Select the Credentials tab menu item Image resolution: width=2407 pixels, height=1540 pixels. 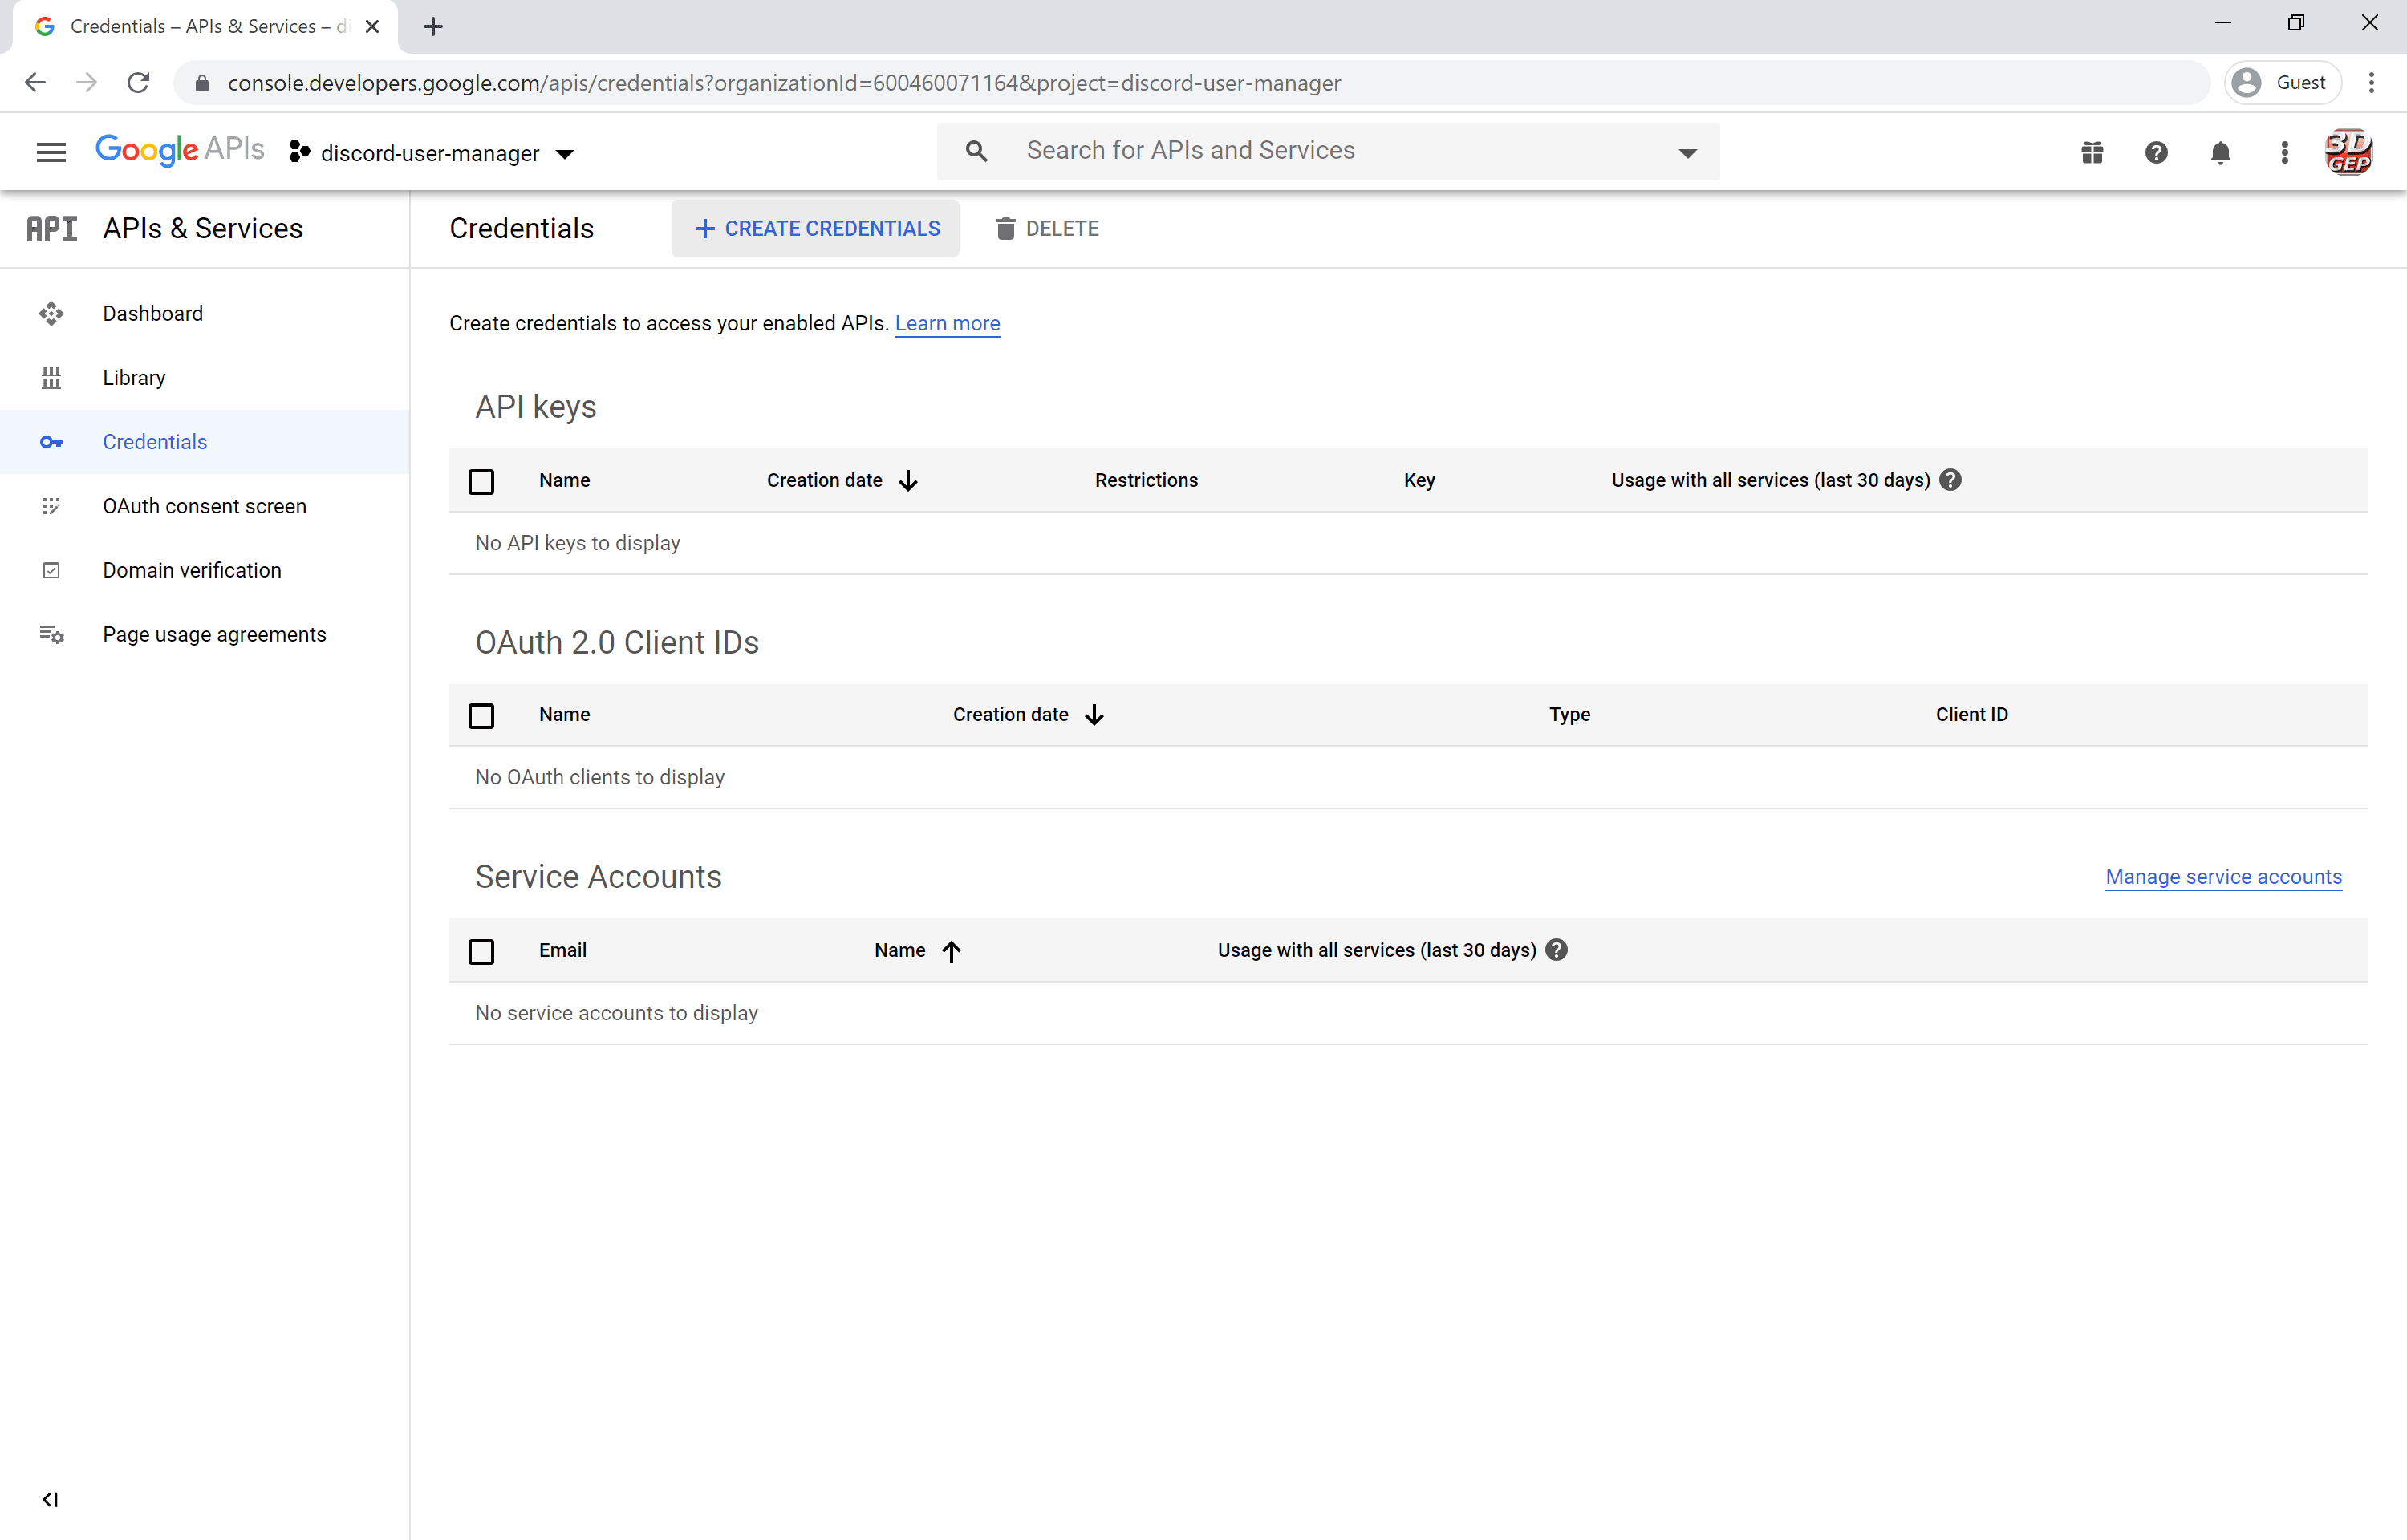[x=154, y=442]
